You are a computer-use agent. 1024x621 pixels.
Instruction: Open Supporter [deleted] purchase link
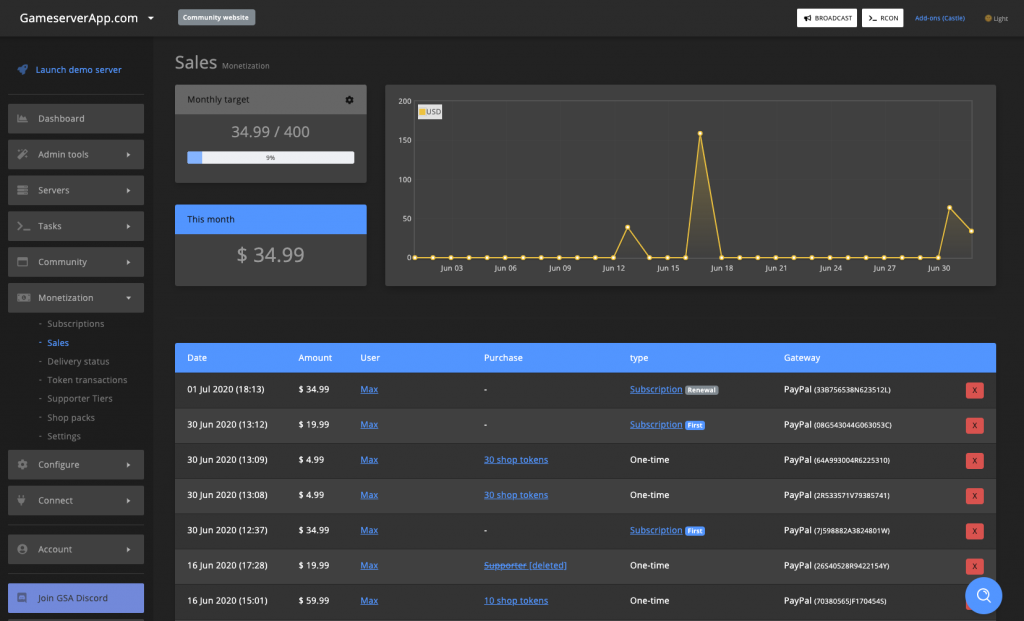click(x=525, y=565)
